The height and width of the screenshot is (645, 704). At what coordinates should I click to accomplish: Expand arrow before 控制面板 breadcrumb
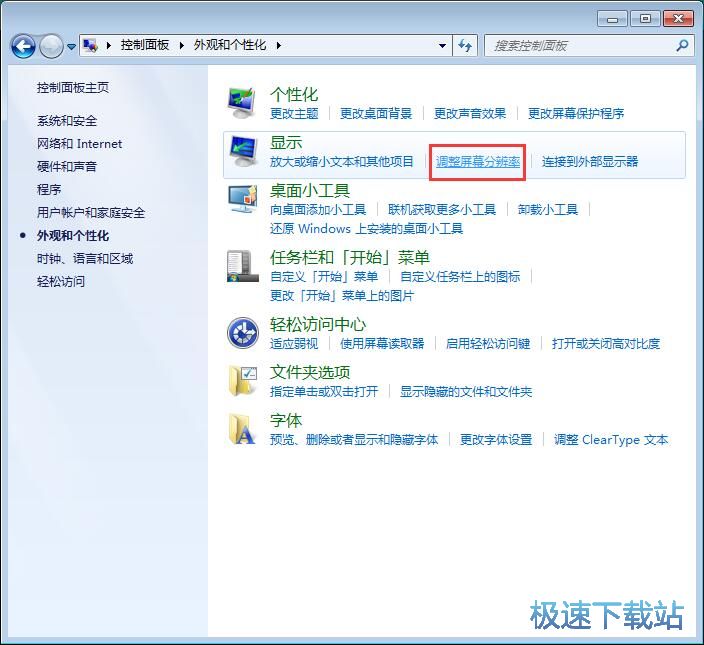point(108,45)
